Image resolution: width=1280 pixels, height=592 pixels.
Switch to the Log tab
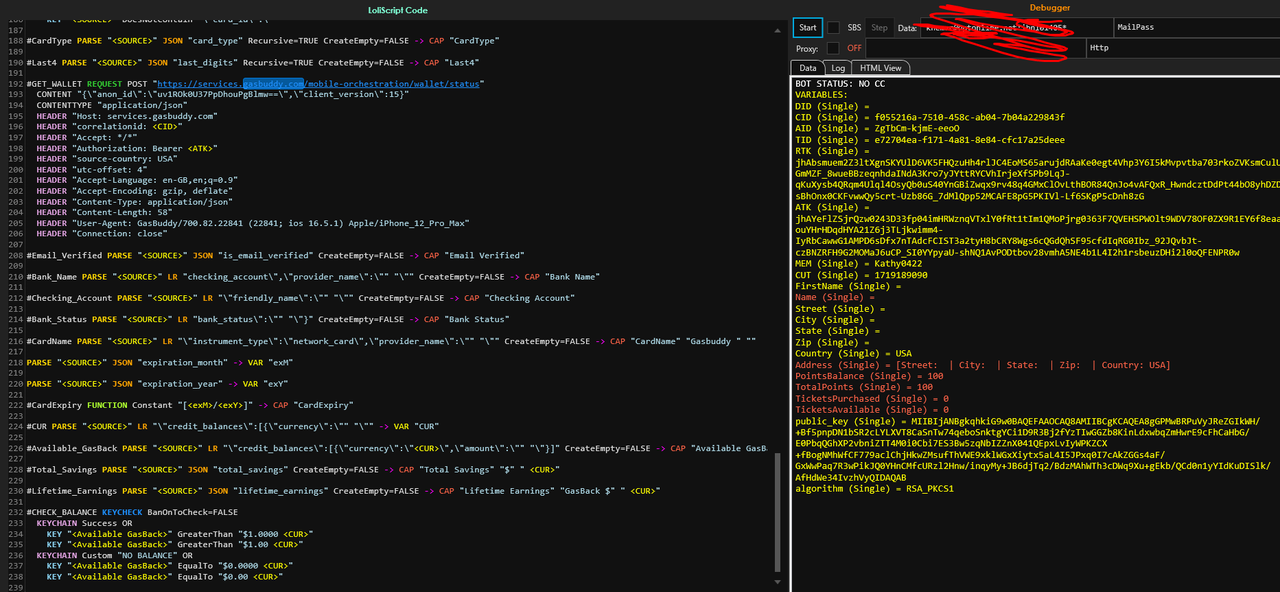(838, 68)
